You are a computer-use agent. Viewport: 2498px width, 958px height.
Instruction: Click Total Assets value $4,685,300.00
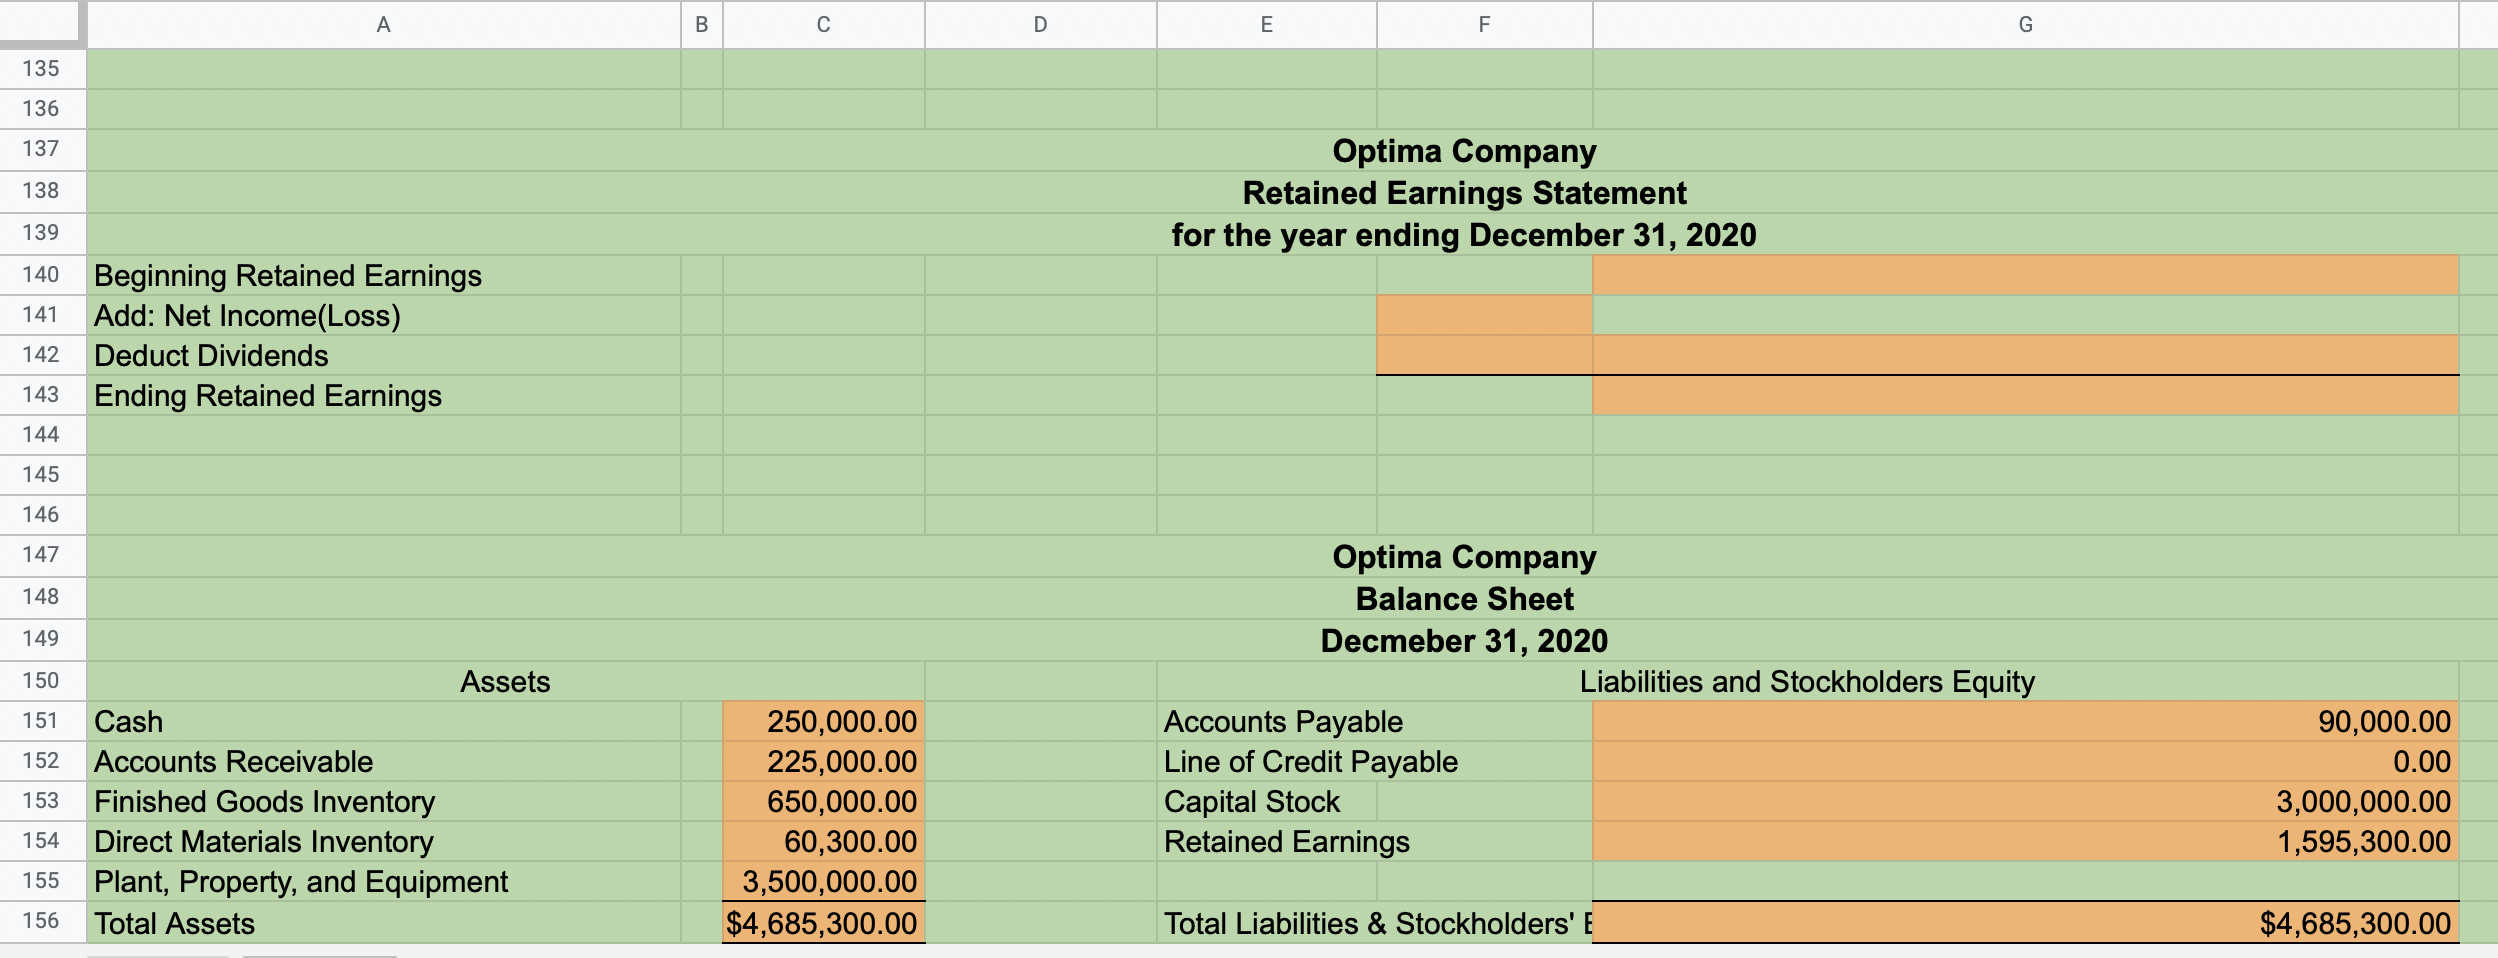(x=824, y=922)
